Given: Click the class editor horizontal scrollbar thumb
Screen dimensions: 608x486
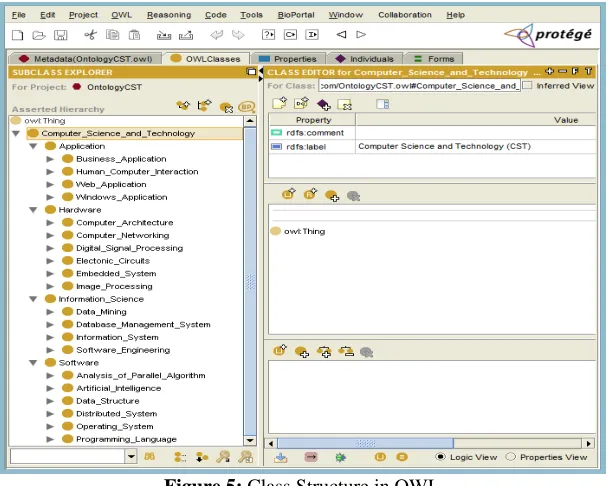Looking at the screenshot, I should coord(365,443).
